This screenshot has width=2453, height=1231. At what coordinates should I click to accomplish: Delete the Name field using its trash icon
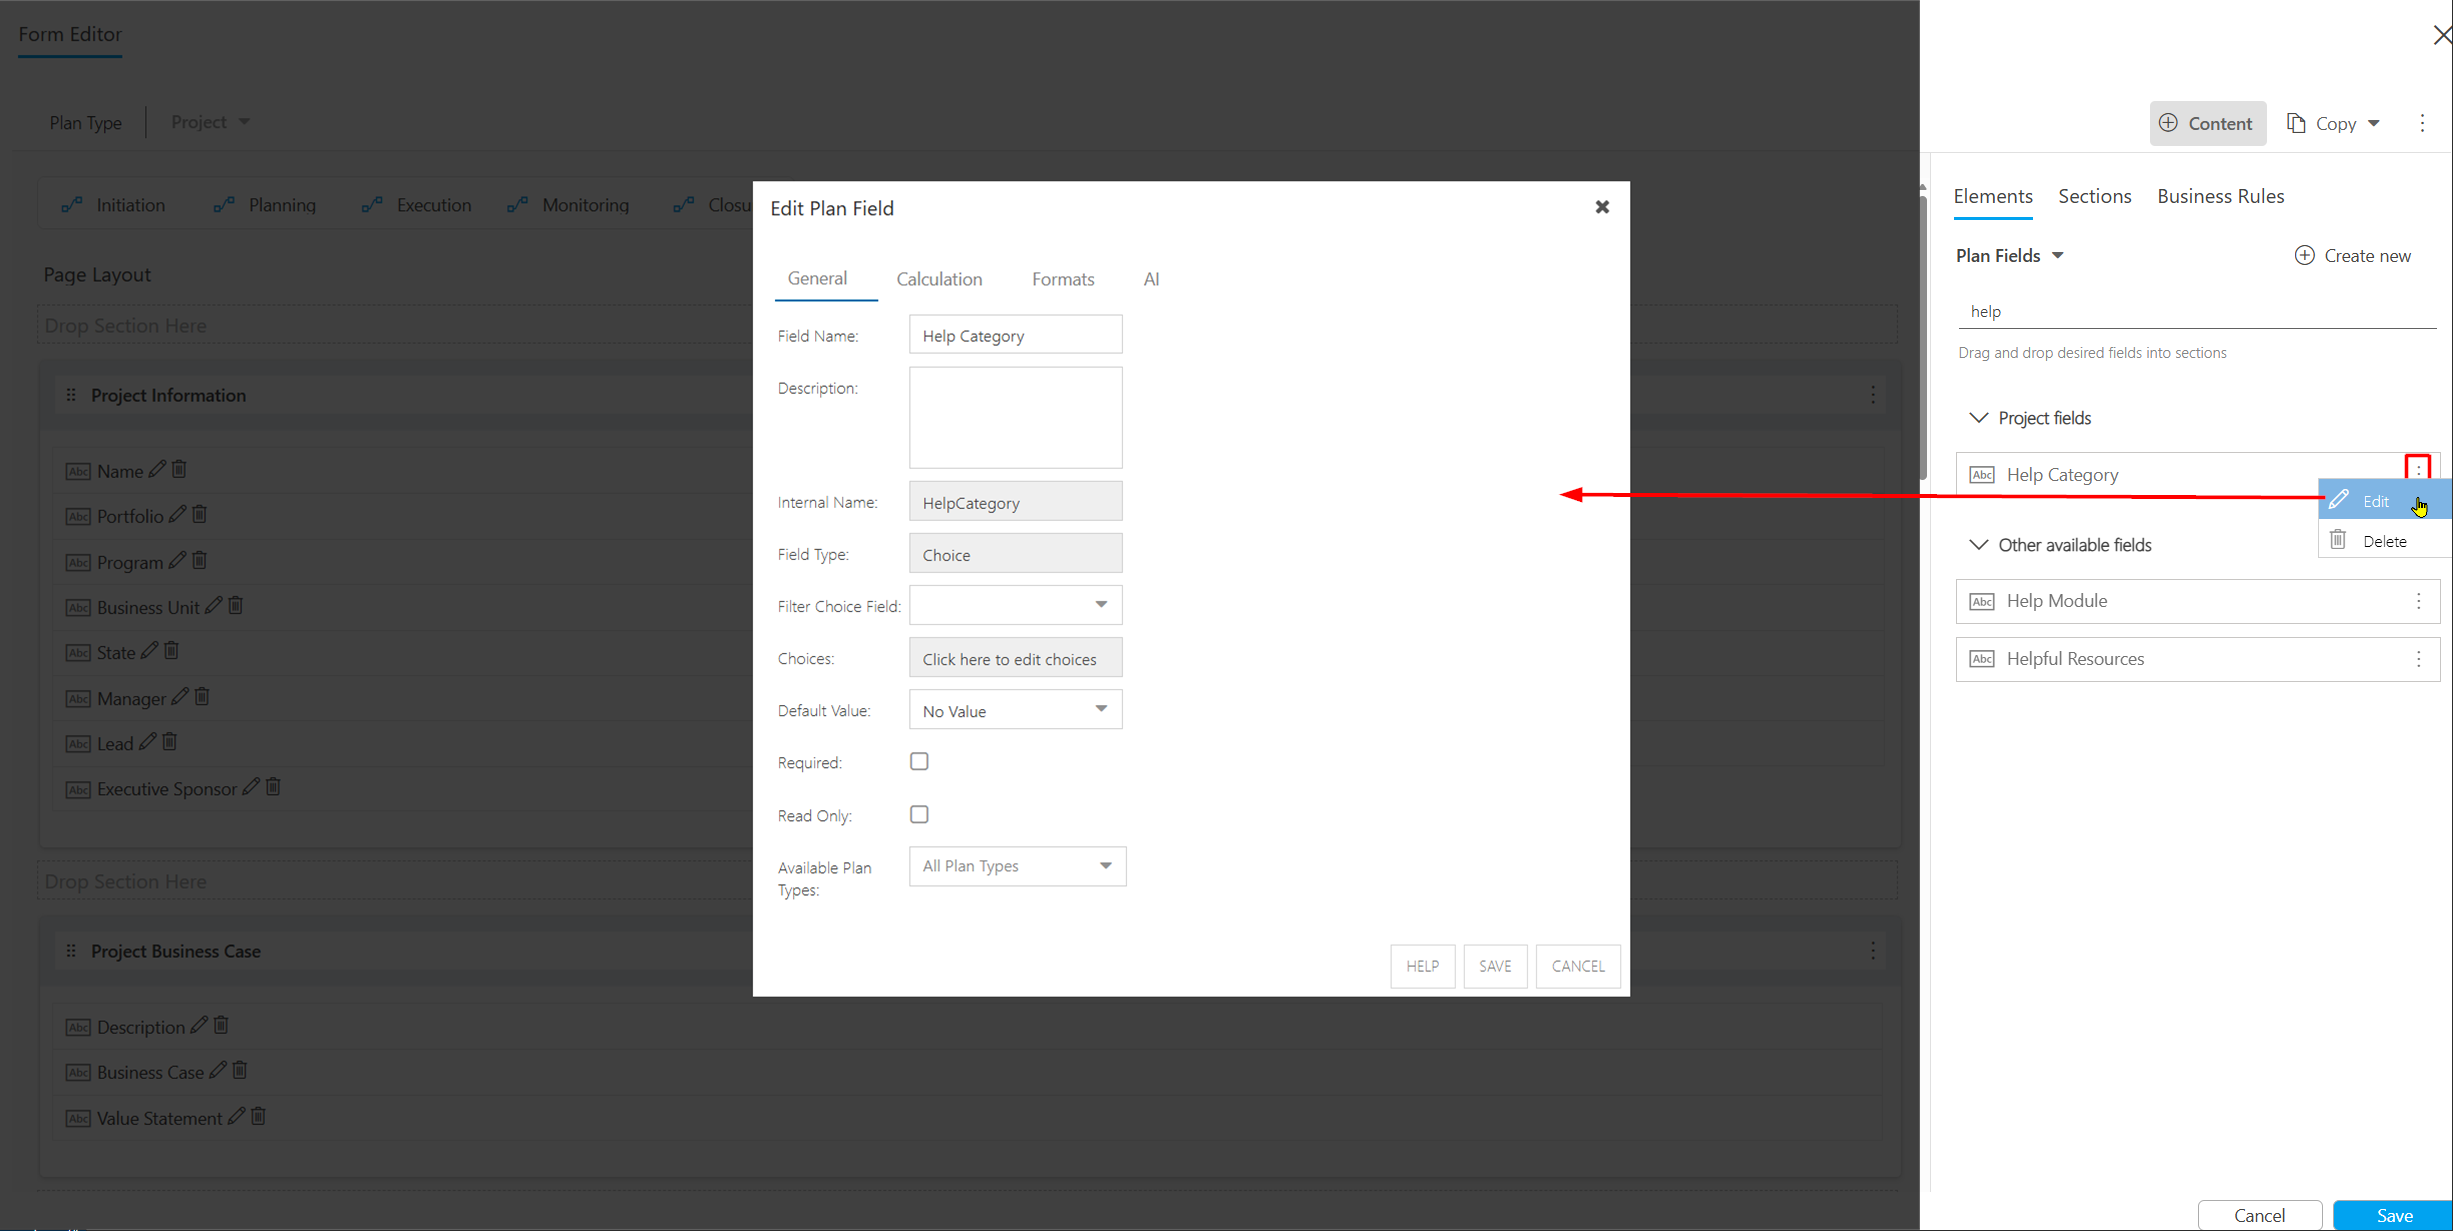(179, 469)
